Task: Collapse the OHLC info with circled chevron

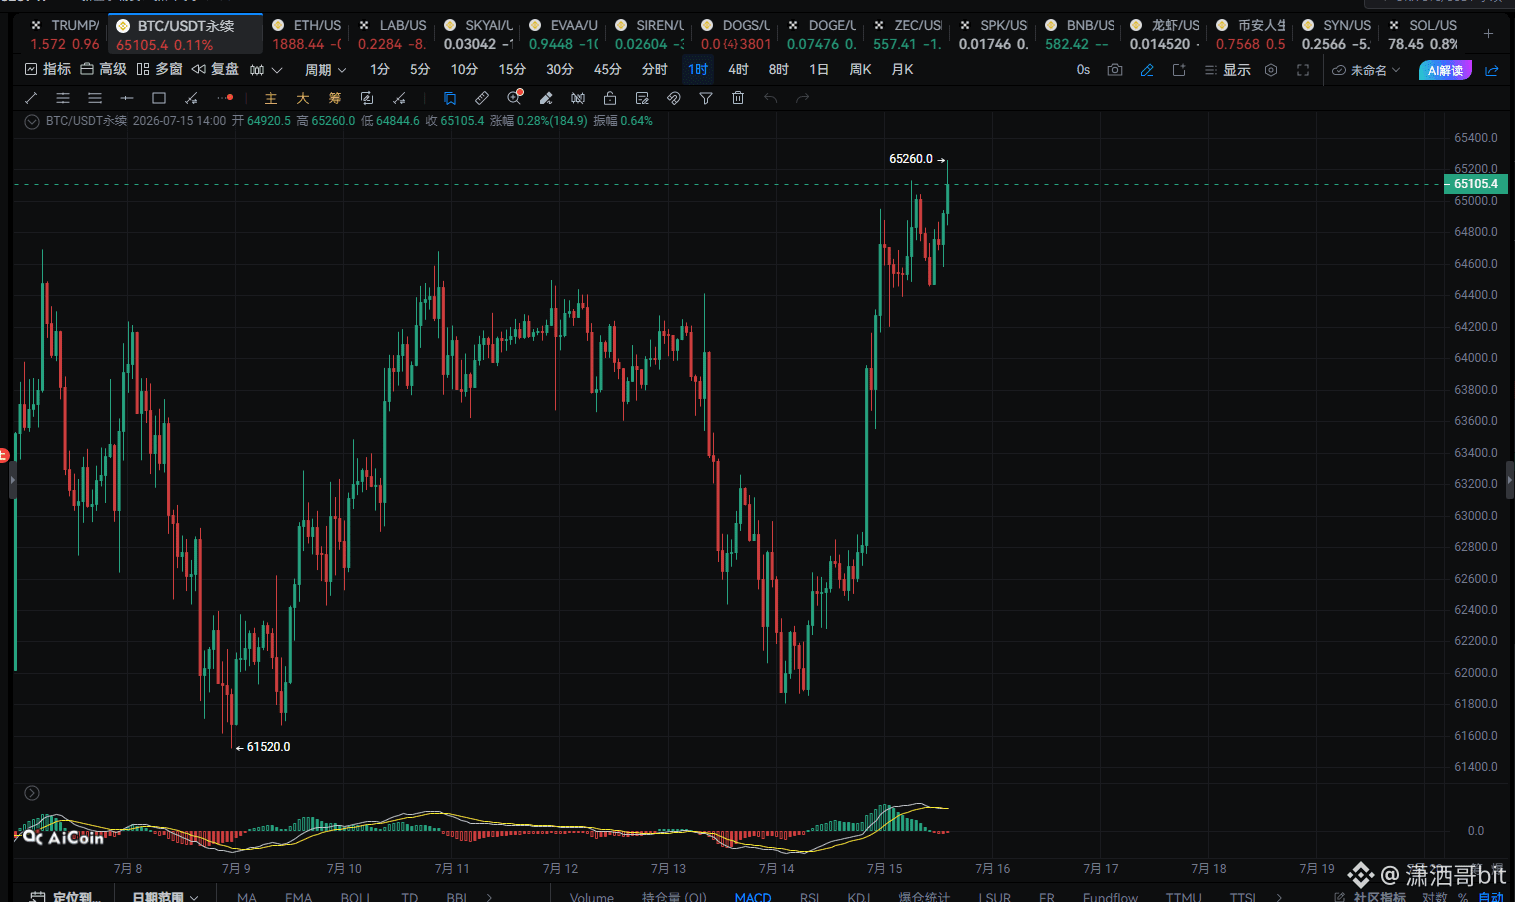Action: [x=32, y=121]
